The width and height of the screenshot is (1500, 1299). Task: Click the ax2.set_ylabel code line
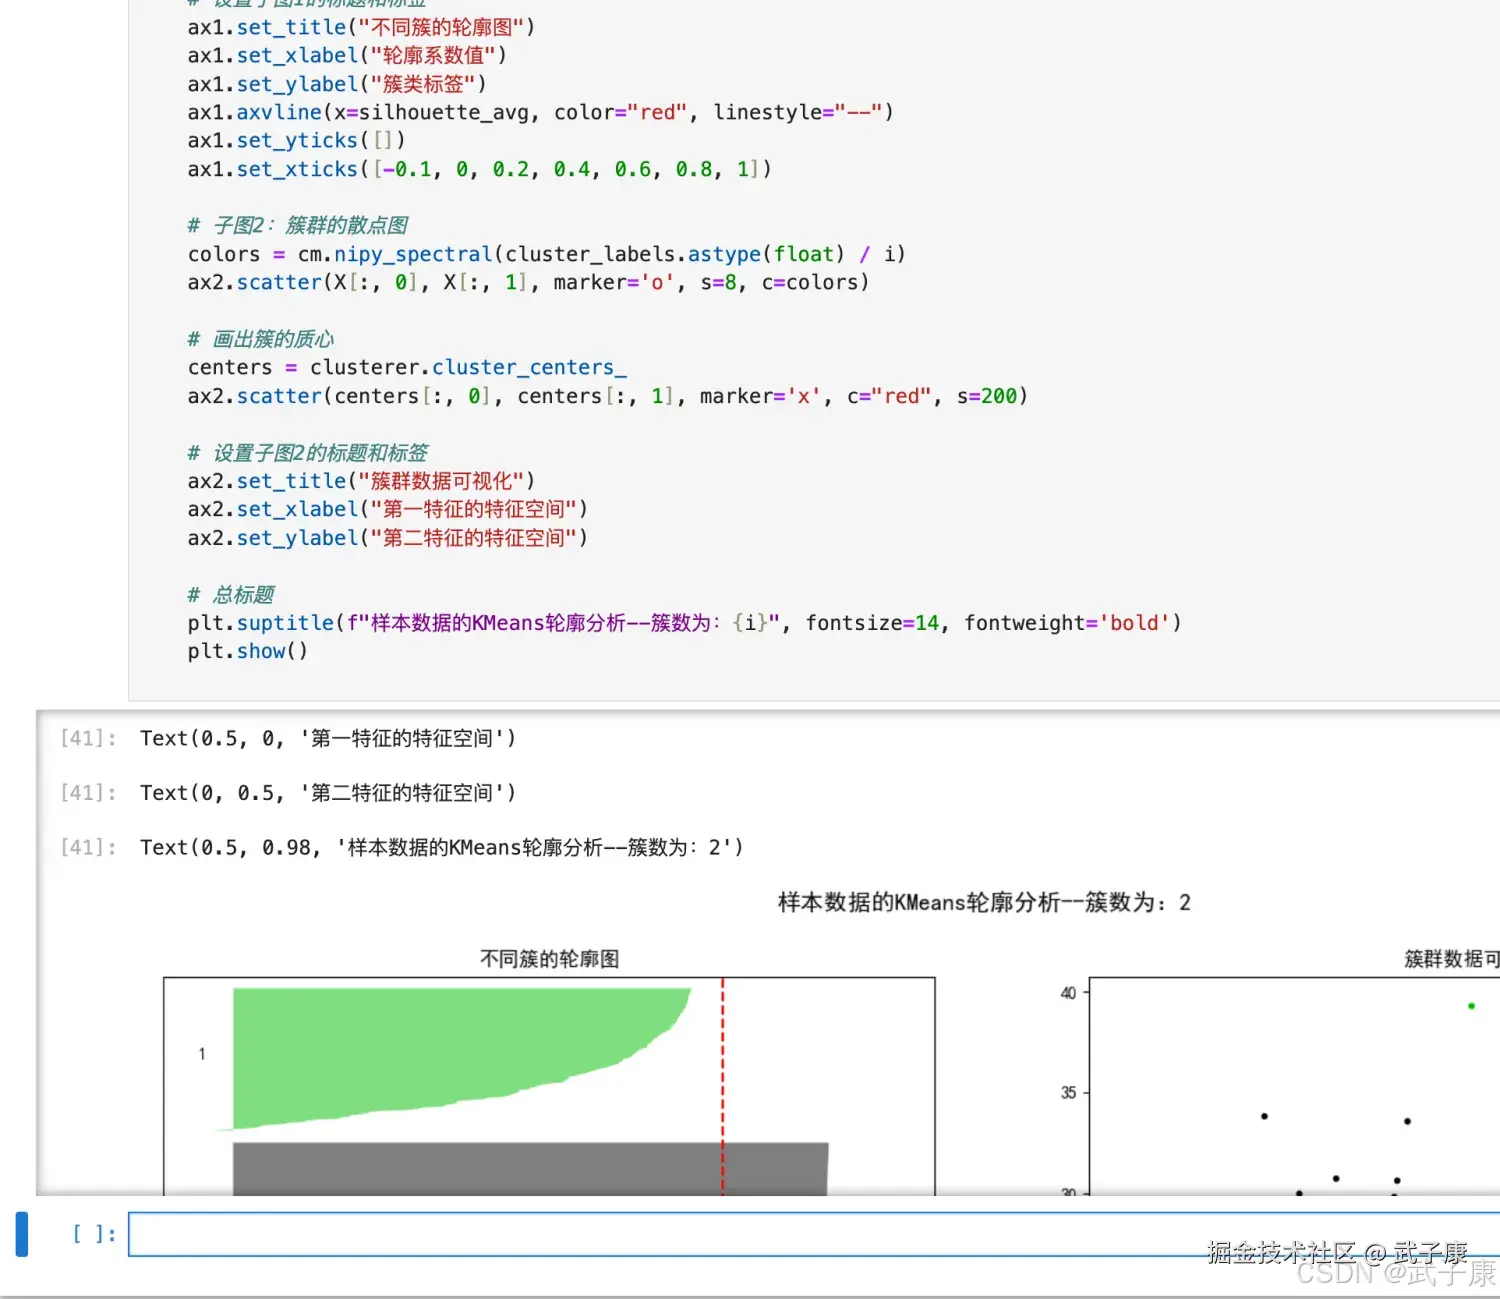pyautogui.click(x=387, y=538)
